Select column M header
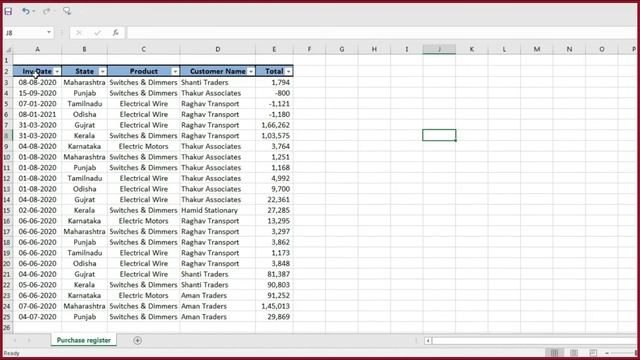Screen dimensions: 640x360 pyautogui.click(x=537, y=49)
